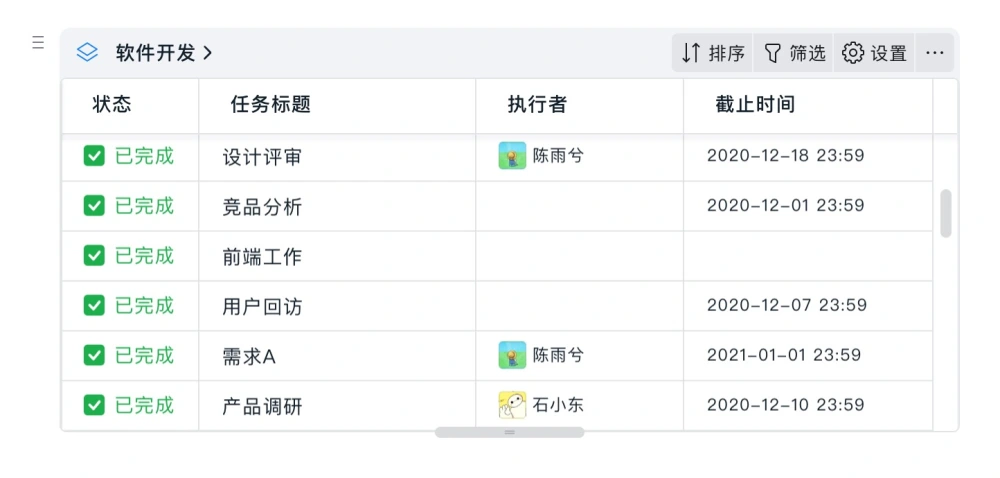
Task: Open the 前端工作 task title
Action: (x=262, y=257)
